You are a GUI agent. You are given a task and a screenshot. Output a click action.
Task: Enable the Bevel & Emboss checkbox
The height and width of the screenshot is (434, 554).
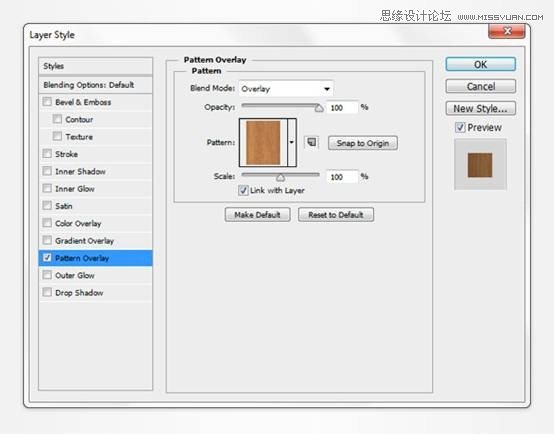(47, 102)
